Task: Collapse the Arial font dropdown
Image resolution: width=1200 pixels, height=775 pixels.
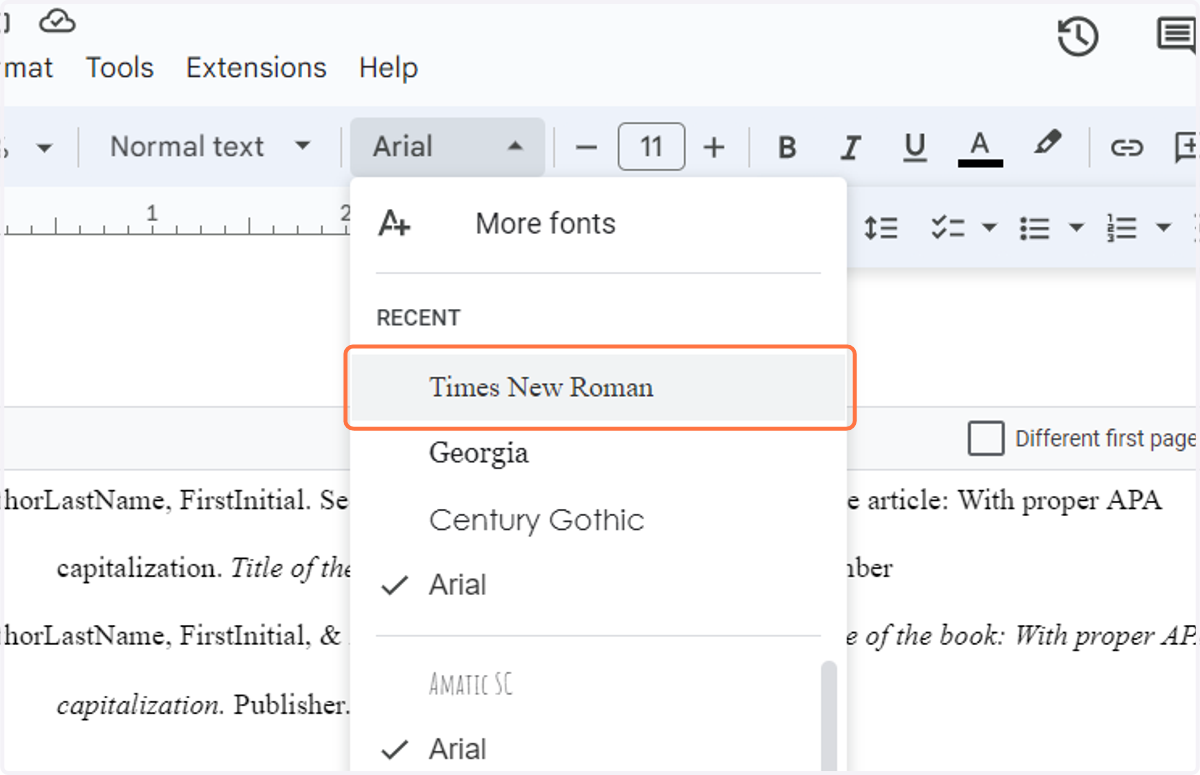Action: (447, 147)
